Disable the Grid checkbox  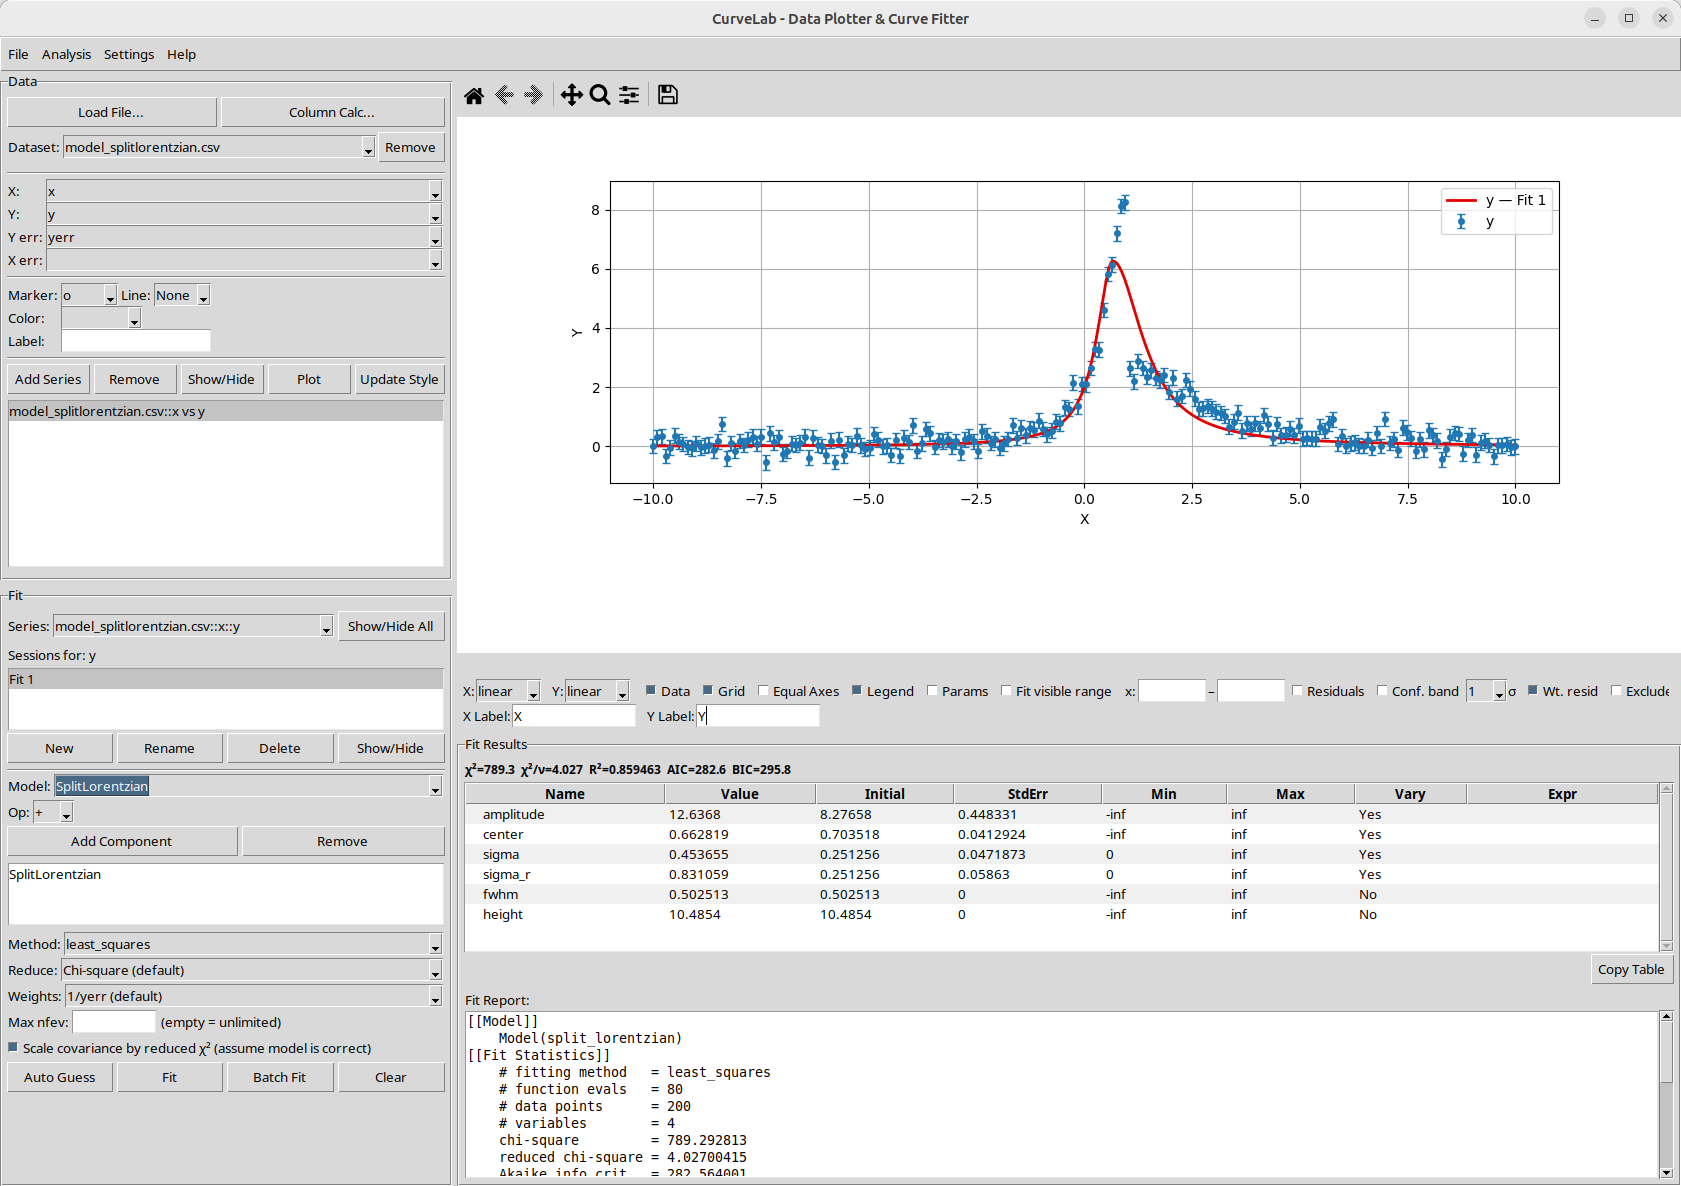708,691
